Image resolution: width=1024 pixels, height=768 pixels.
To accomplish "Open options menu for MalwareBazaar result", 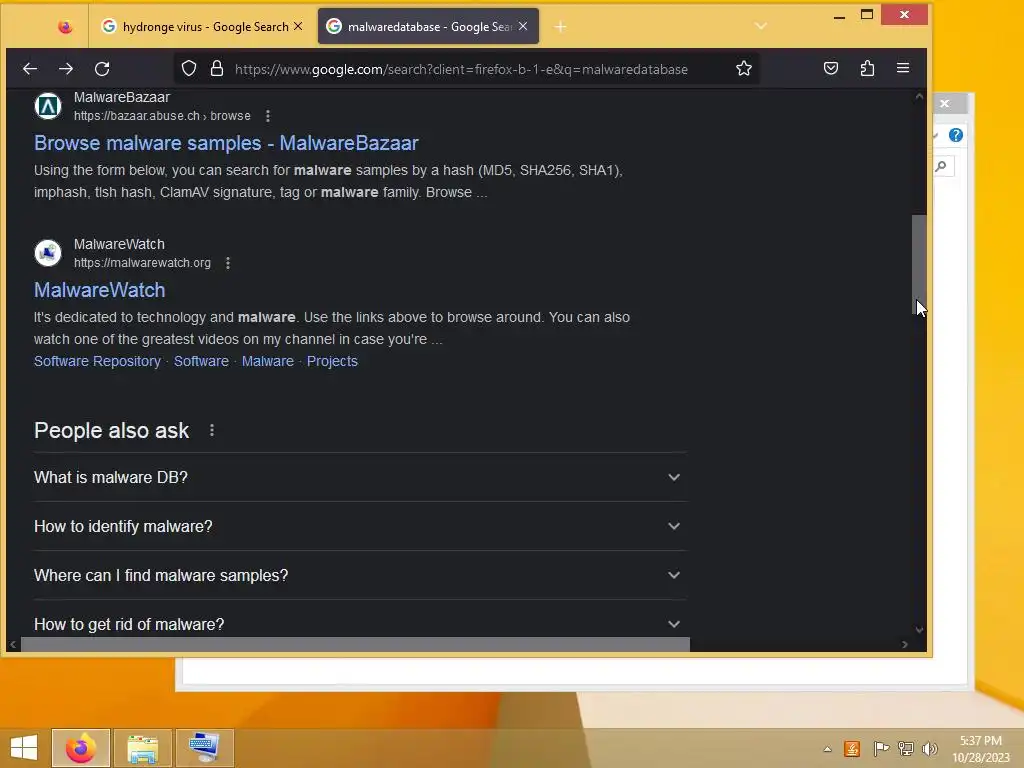I will pos(268,116).
